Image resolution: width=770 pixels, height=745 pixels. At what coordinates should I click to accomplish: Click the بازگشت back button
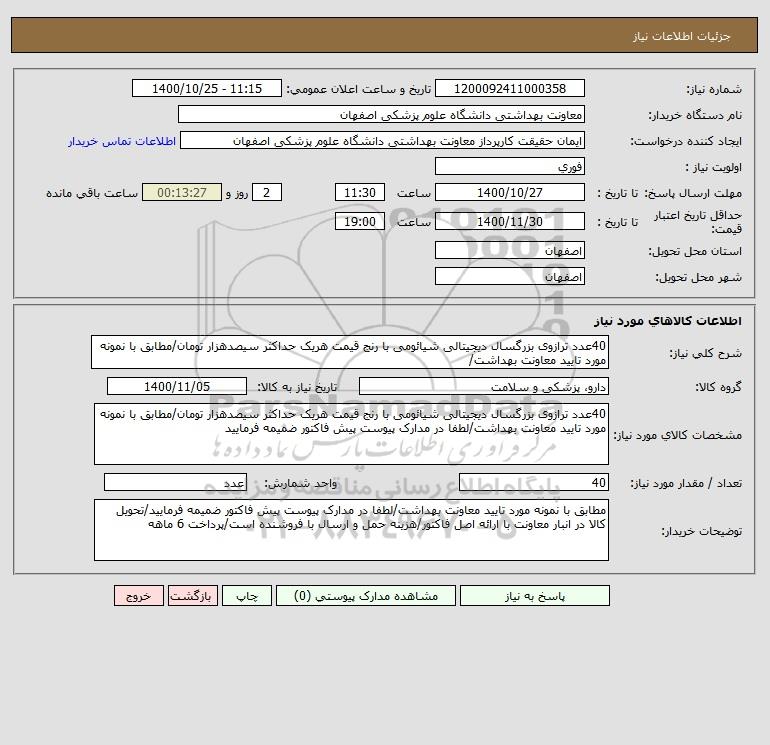point(192,596)
